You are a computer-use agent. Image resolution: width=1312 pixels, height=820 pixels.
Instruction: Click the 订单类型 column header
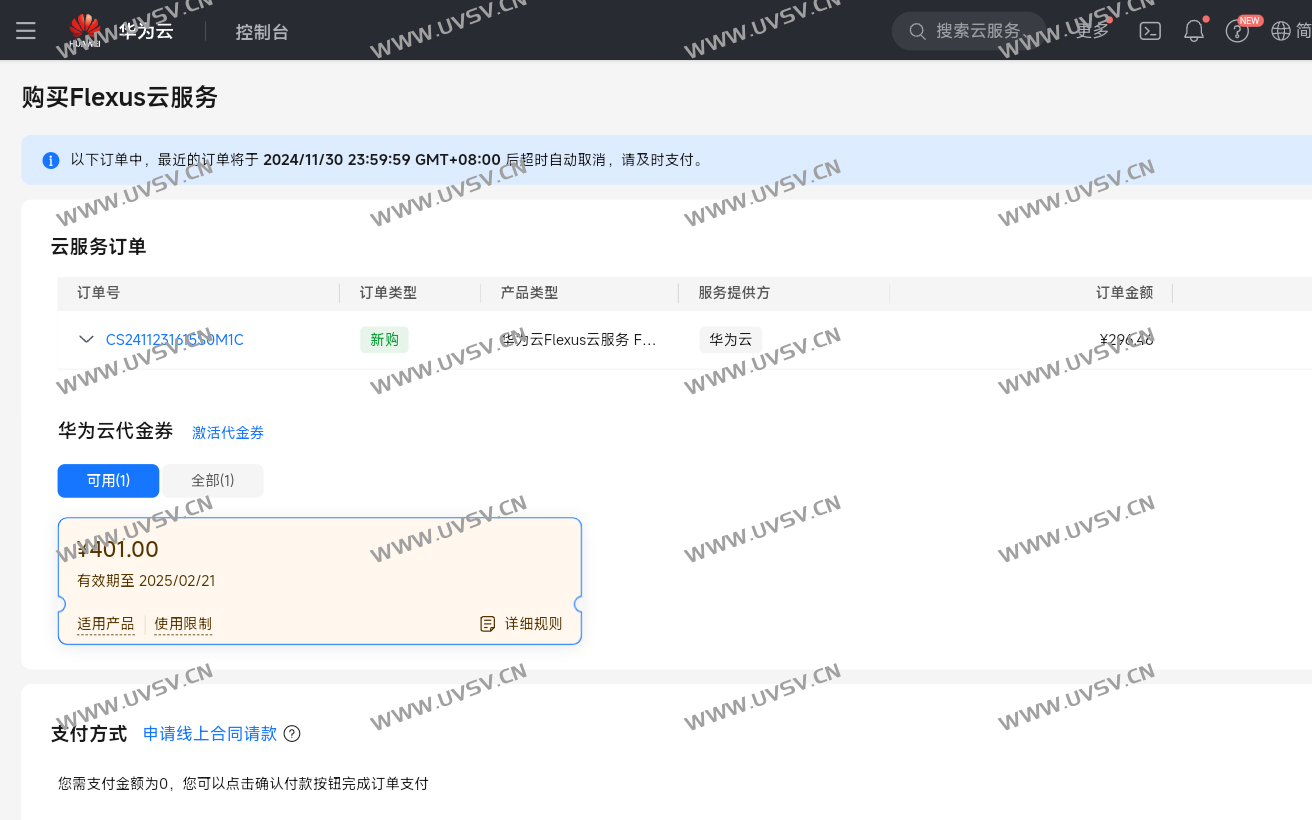point(388,293)
